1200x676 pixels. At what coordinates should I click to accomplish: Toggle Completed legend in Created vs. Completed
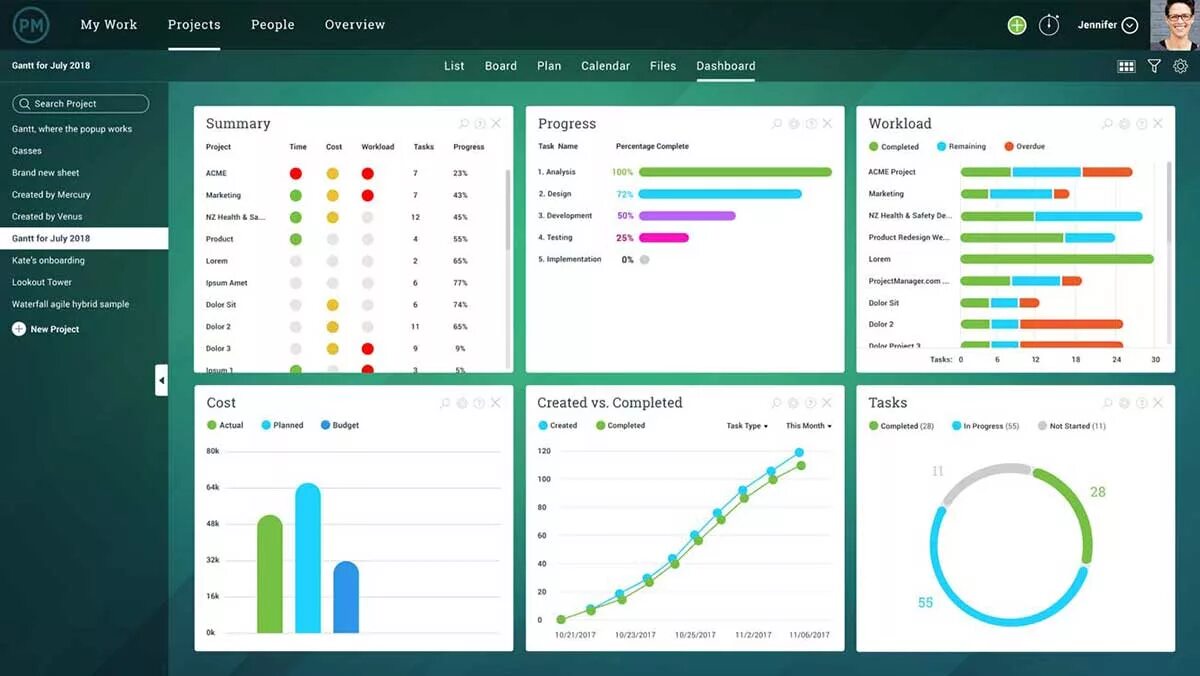pyautogui.click(x=620, y=426)
